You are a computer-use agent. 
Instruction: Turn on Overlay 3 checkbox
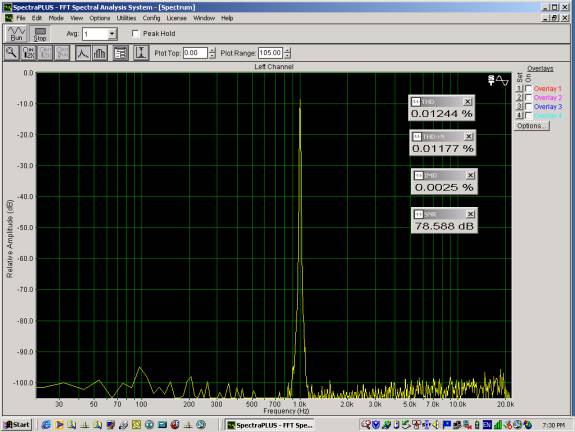coord(528,107)
